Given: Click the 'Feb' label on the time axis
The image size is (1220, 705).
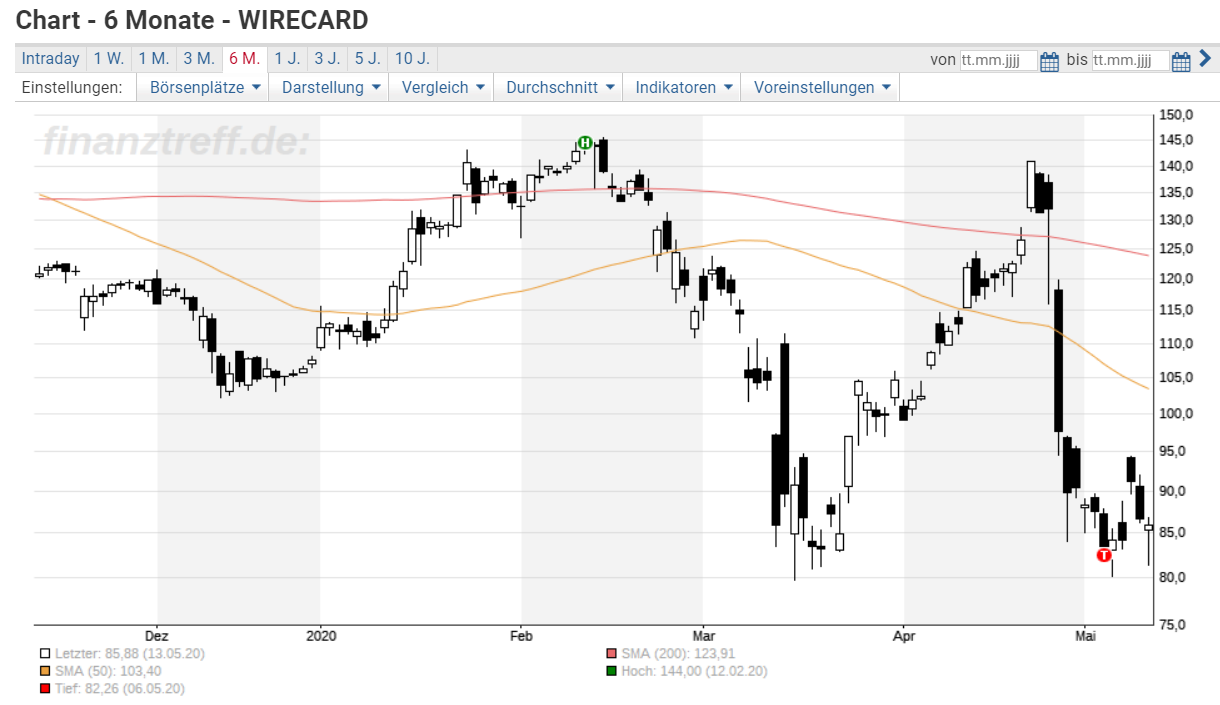Looking at the screenshot, I should tap(521, 635).
